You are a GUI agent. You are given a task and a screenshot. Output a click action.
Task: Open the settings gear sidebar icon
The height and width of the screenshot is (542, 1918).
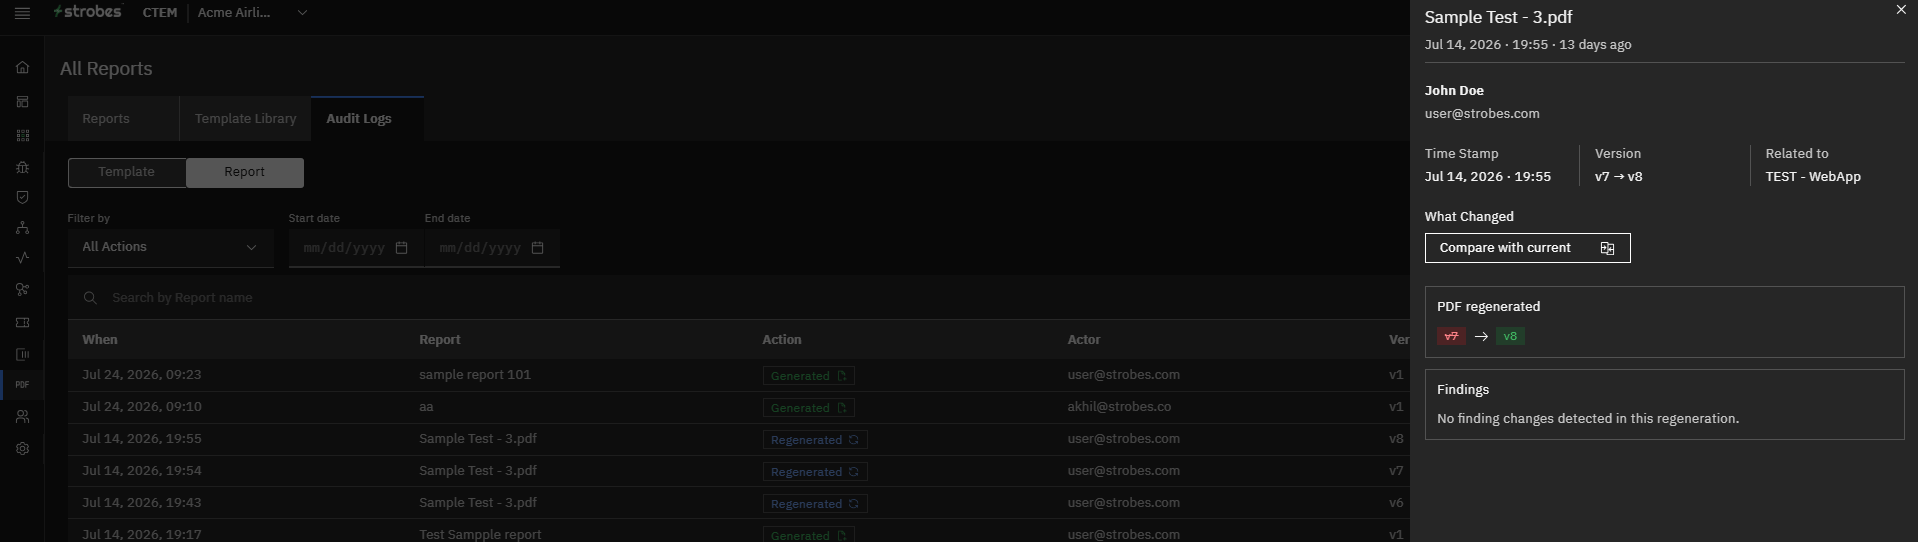(x=22, y=449)
